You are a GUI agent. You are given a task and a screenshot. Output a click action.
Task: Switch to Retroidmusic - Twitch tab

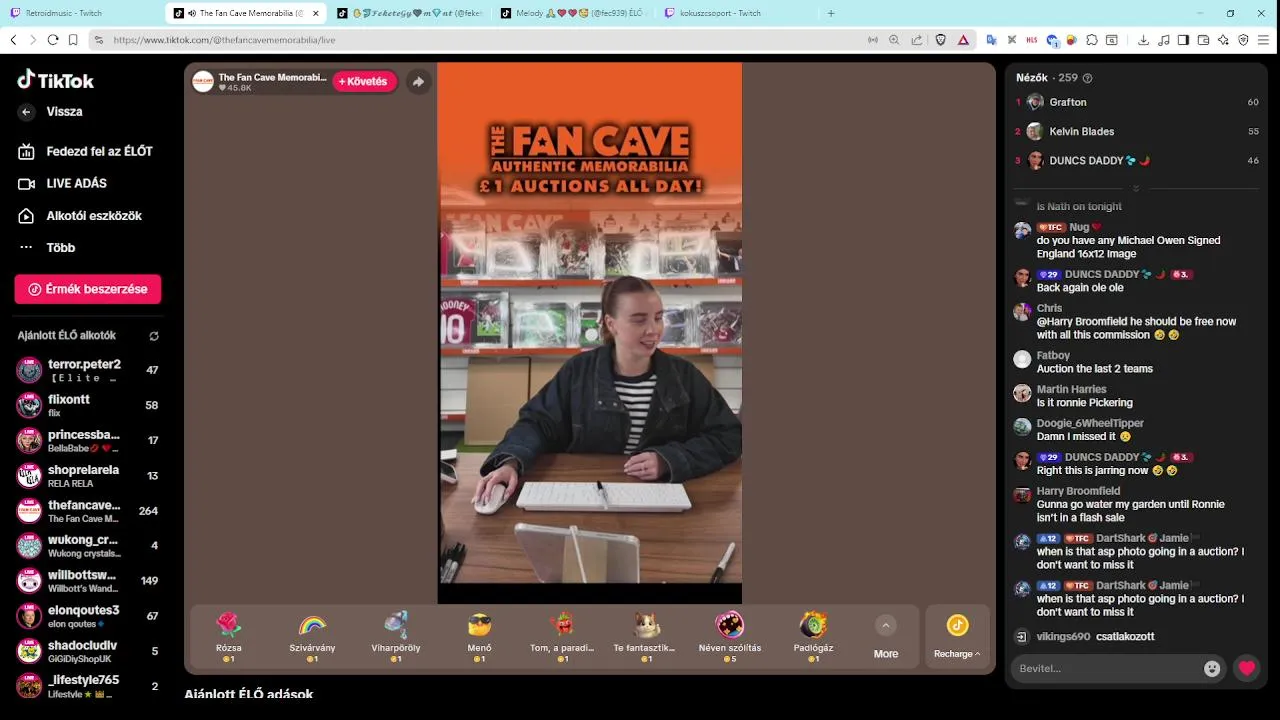pos(80,13)
